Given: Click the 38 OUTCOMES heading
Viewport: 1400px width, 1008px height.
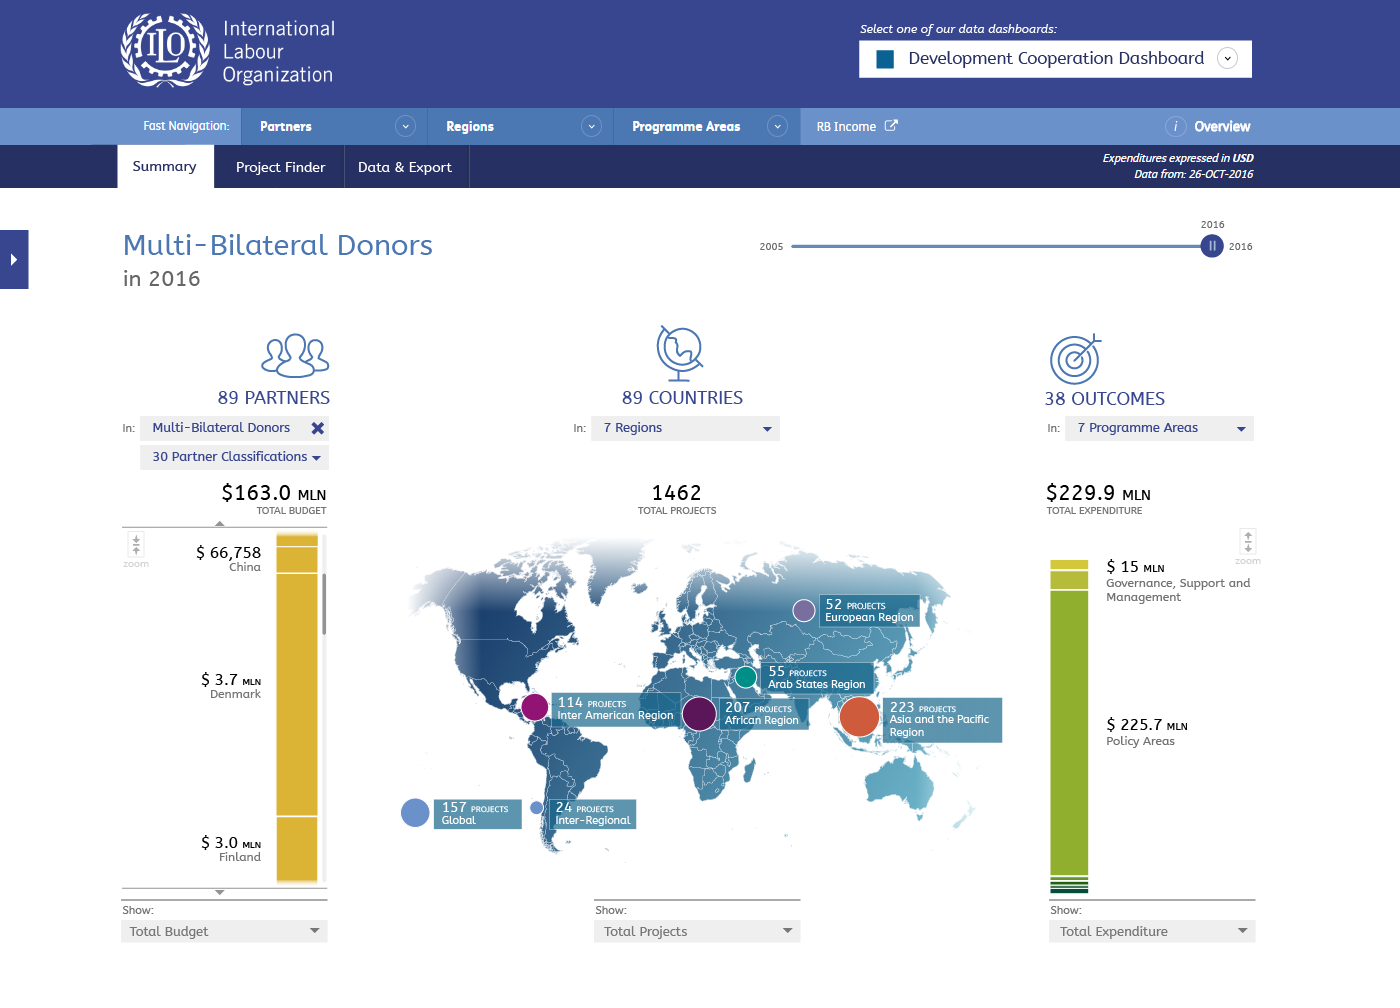Looking at the screenshot, I should 1105,399.
